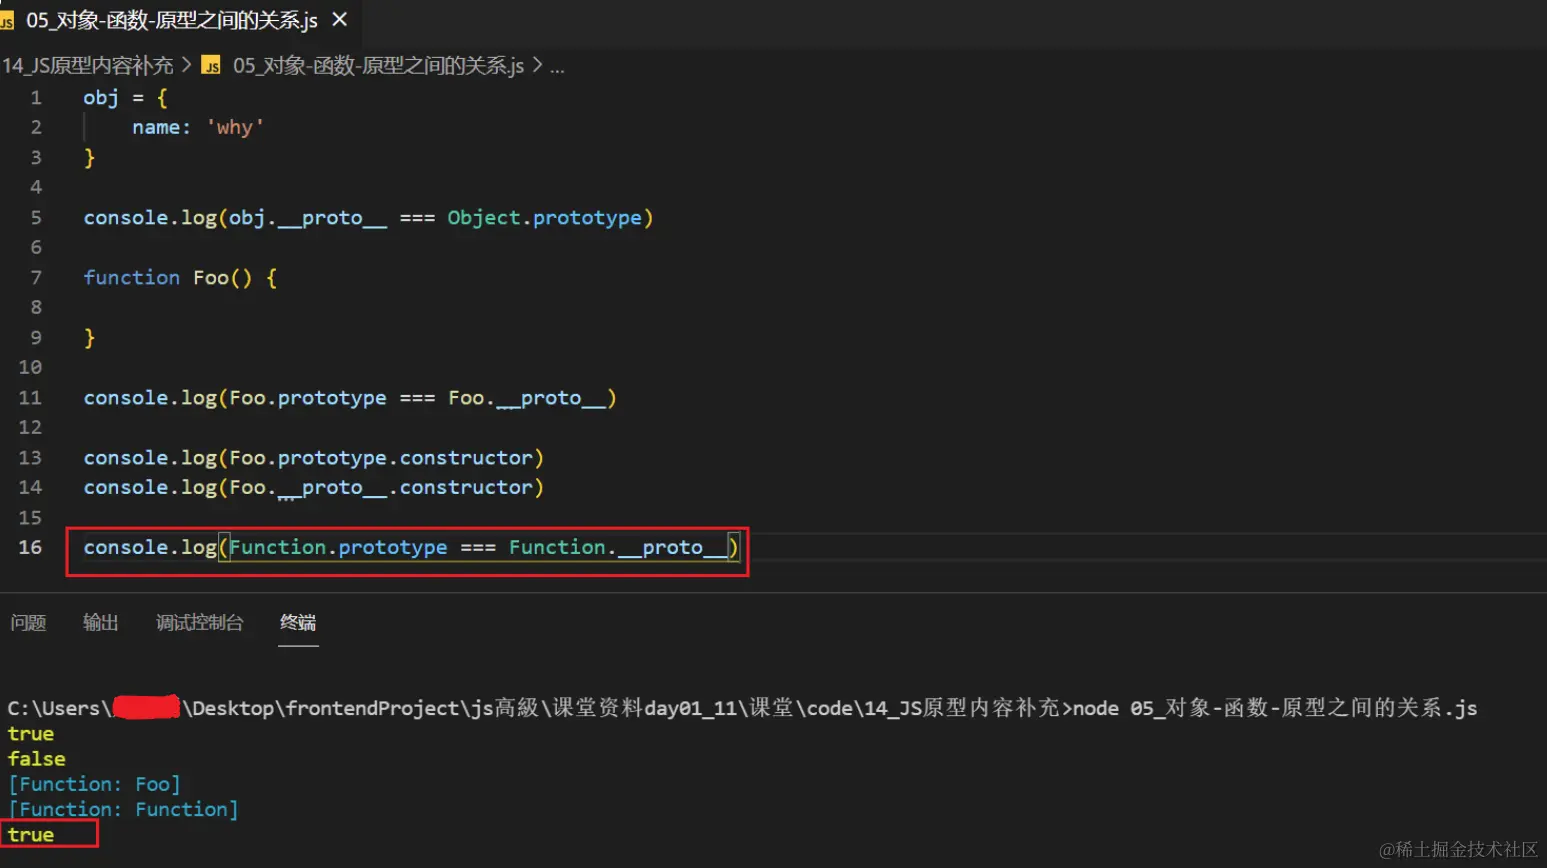Screen dimensions: 1547x868
Task: Click the obj variable on line 1
Action: (101, 98)
